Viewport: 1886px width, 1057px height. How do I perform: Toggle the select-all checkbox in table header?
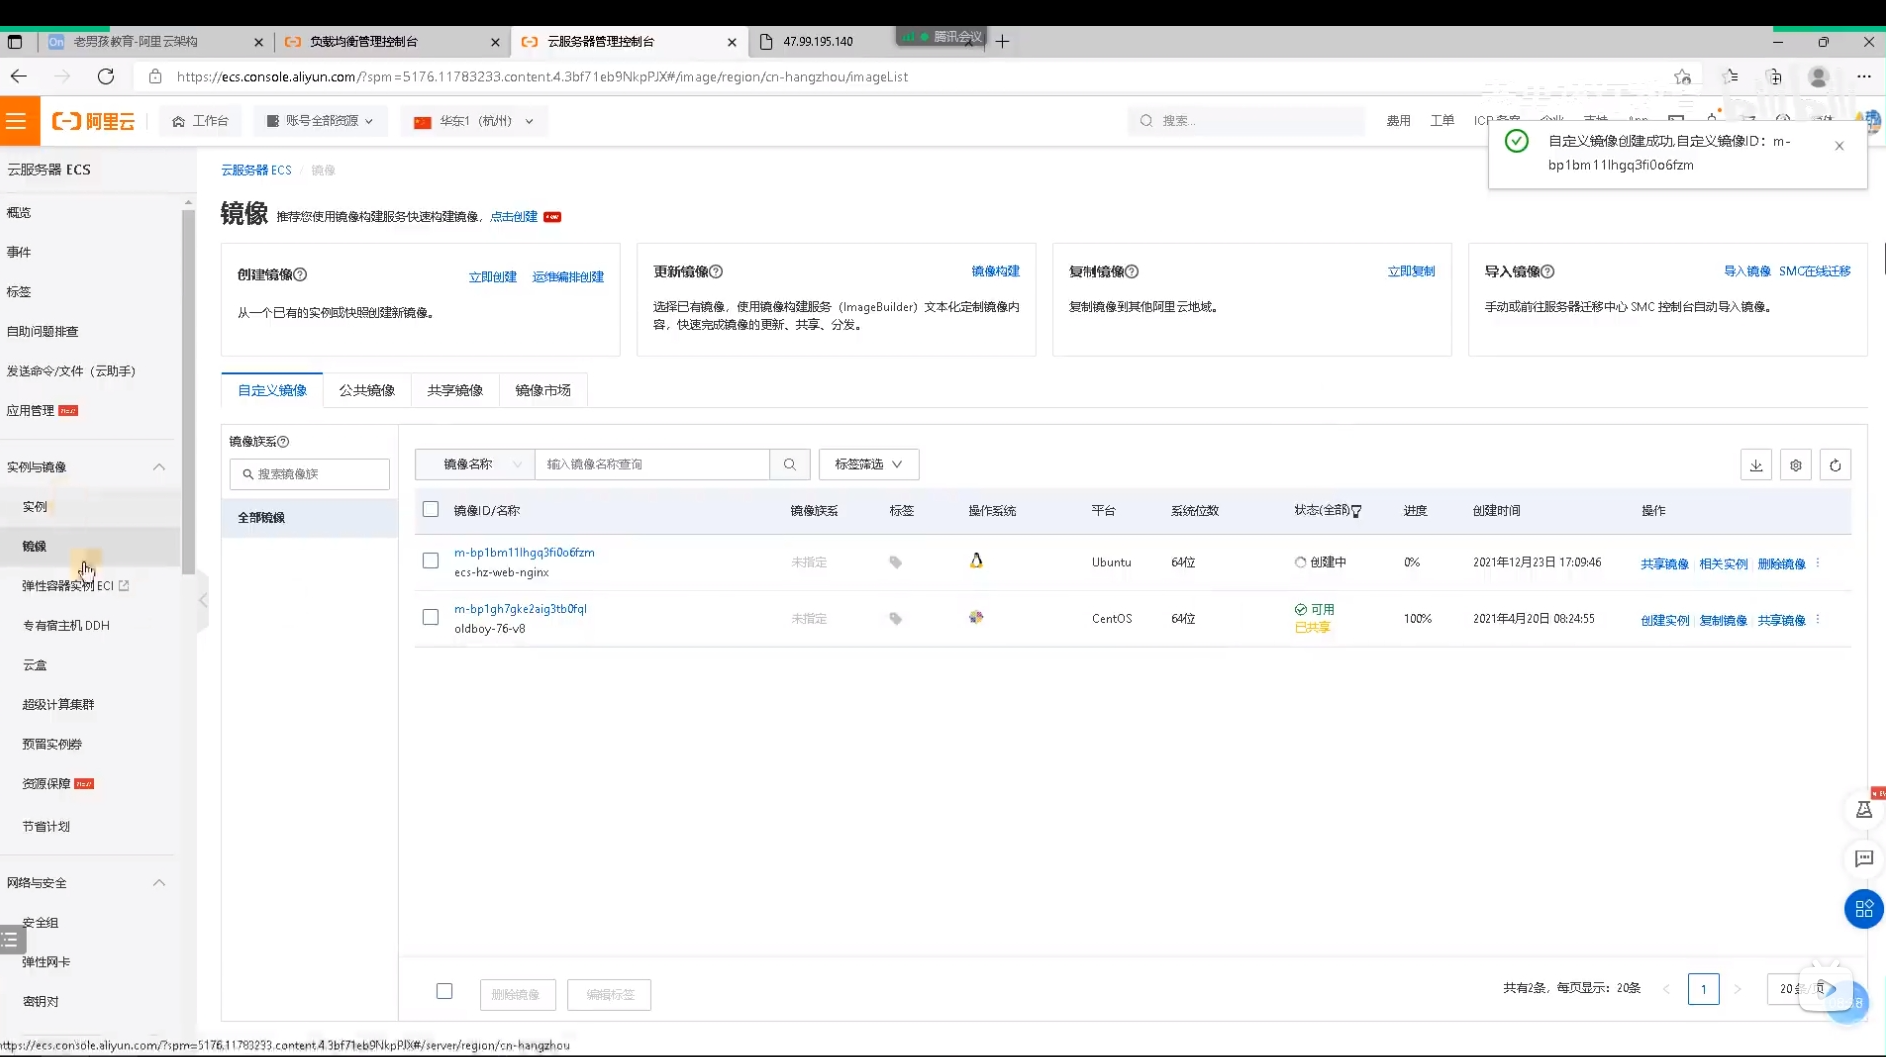point(430,510)
